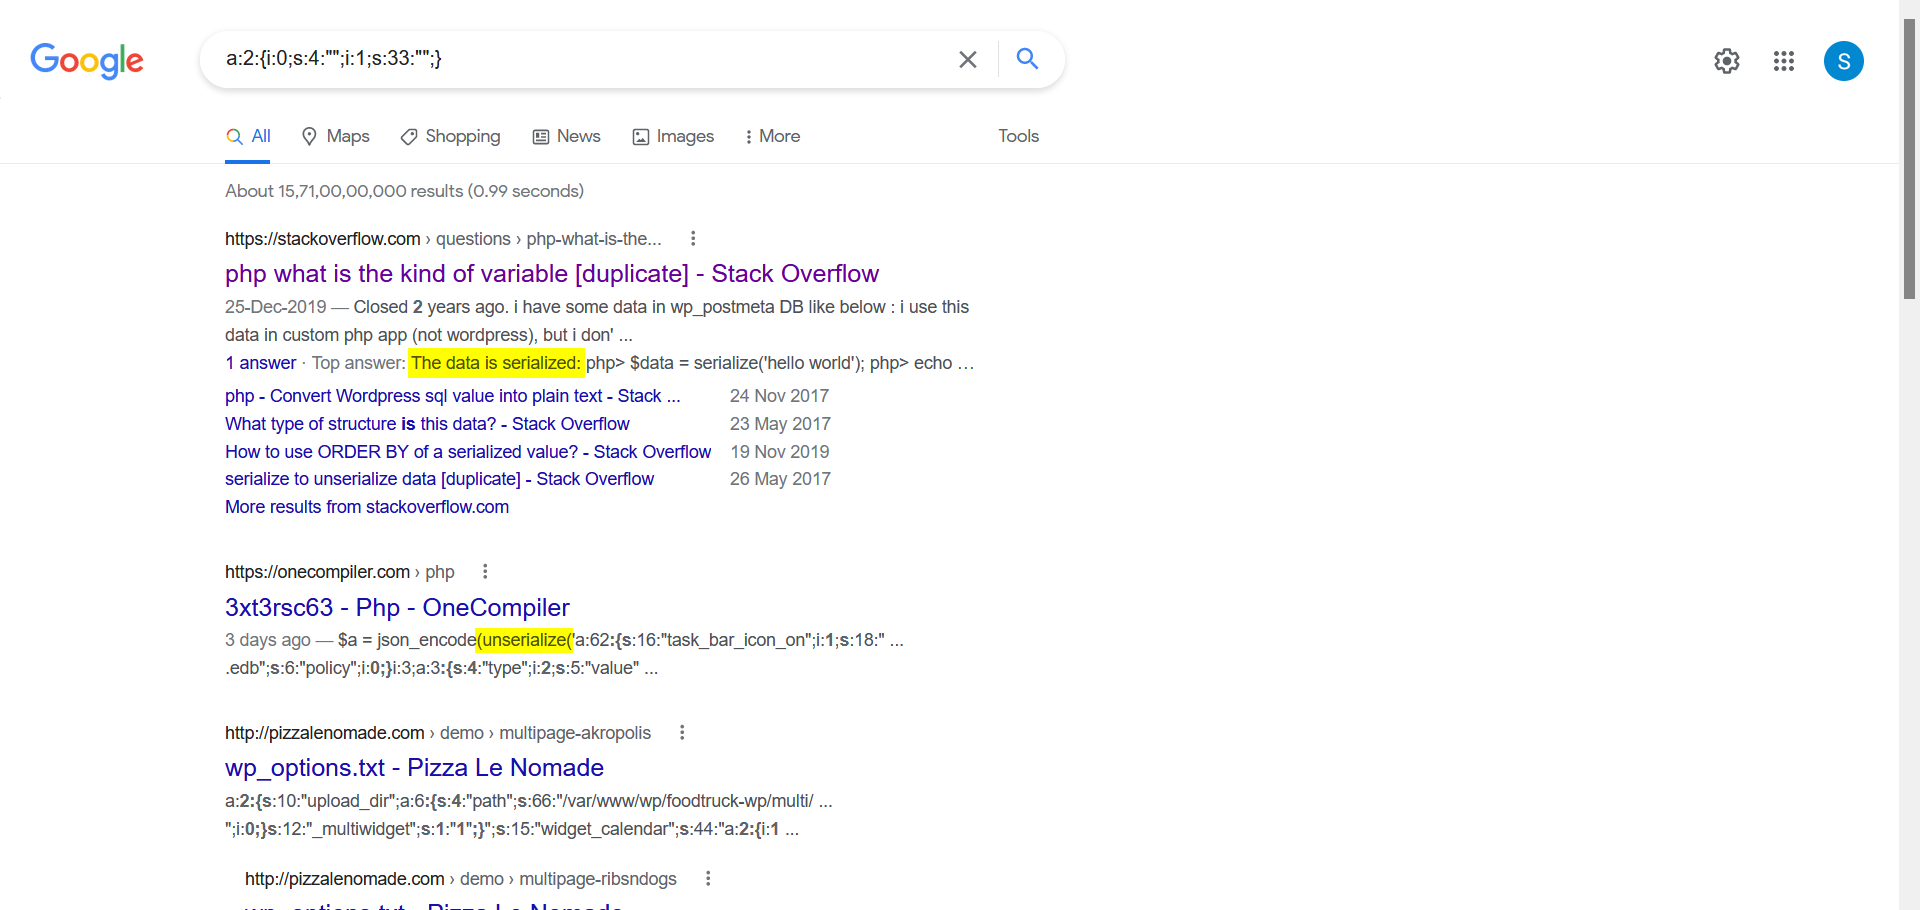Switch to the News tab
The width and height of the screenshot is (1920, 910).
[566, 136]
